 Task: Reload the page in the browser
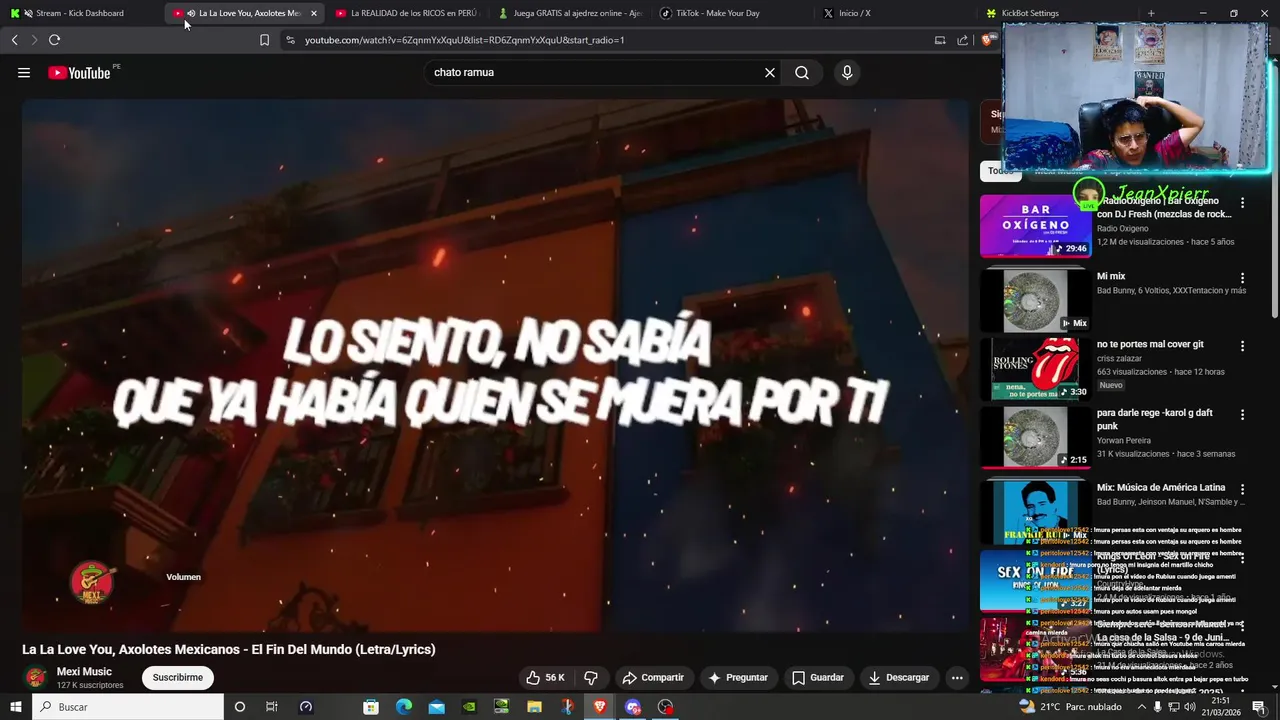pyautogui.click(x=54, y=40)
